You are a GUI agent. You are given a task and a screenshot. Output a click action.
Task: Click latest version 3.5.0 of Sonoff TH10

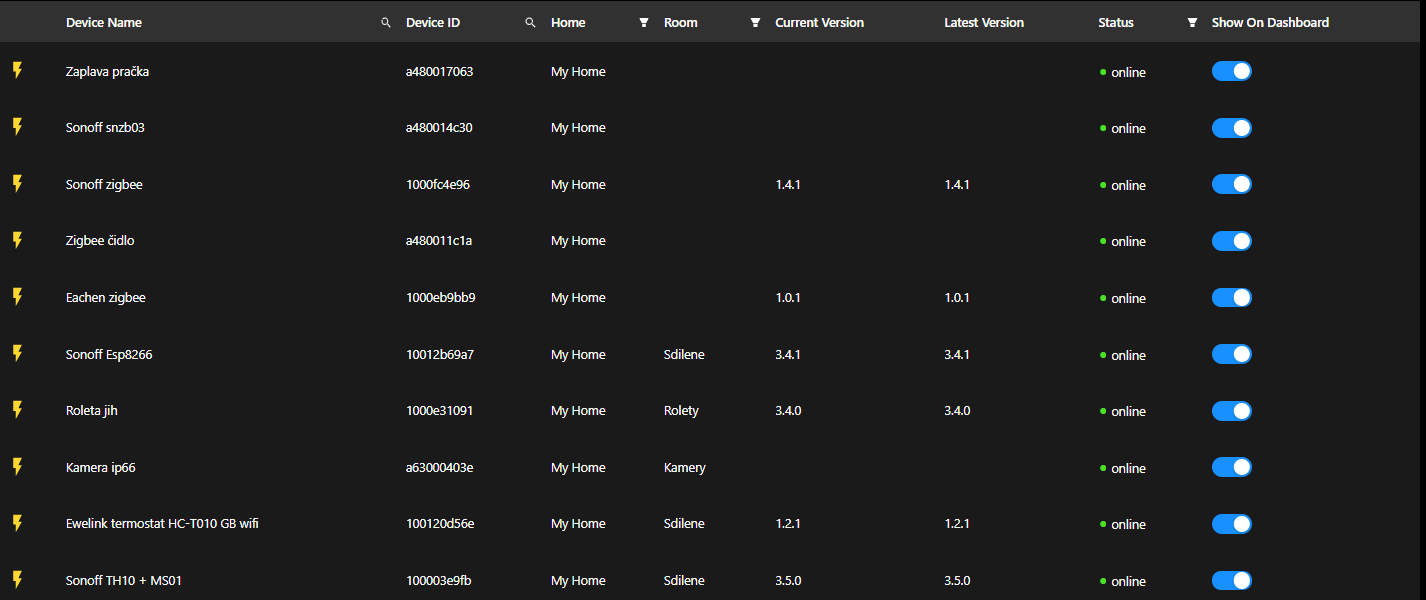957,581
